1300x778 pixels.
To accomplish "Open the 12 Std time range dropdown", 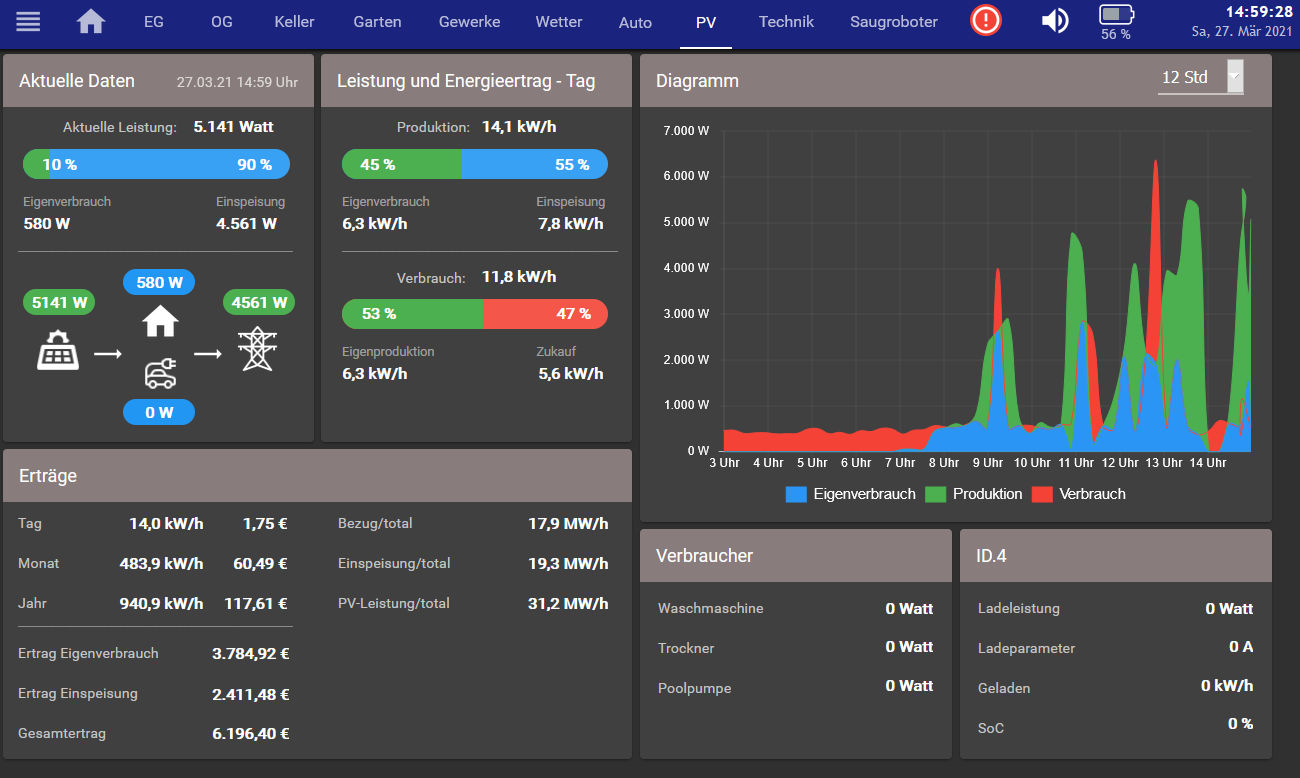I will point(1200,77).
